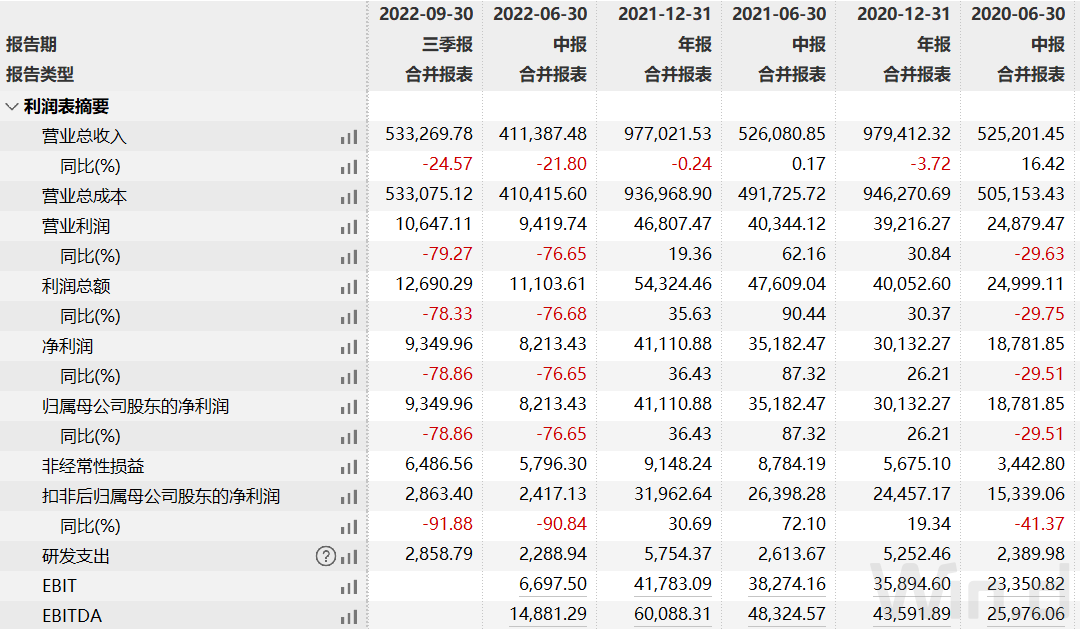The width and height of the screenshot is (1080, 629).
Task: Open chart icon for 利润总额 row
Action: 349,287
